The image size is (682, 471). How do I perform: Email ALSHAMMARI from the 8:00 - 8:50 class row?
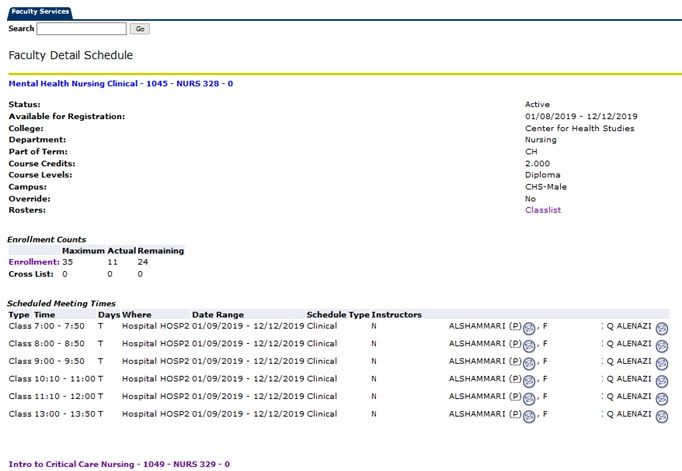pyautogui.click(x=529, y=346)
